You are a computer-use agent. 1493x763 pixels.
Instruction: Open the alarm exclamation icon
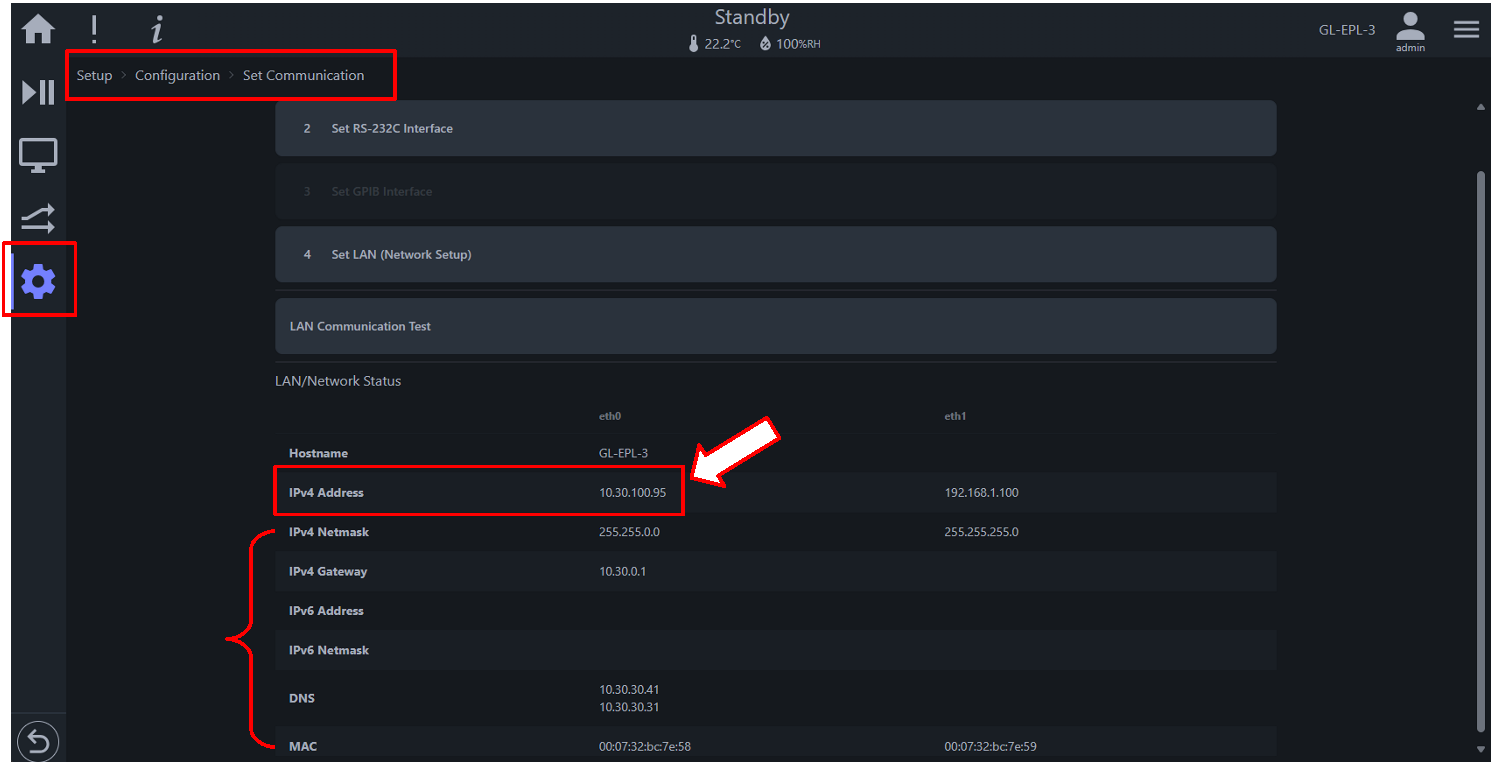point(94,29)
